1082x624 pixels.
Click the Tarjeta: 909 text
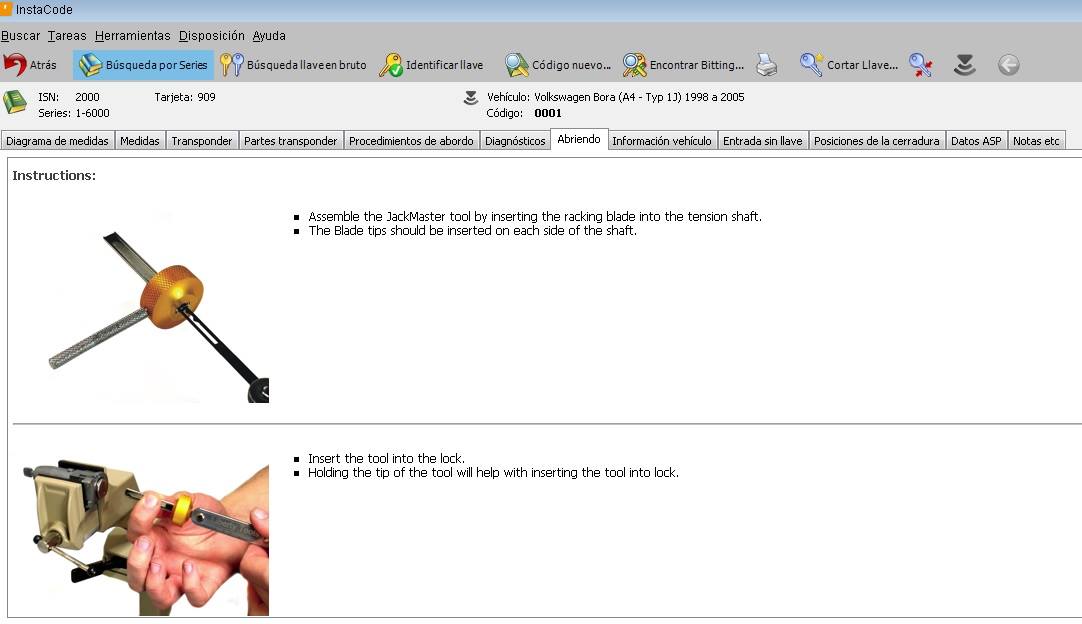[185, 97]
